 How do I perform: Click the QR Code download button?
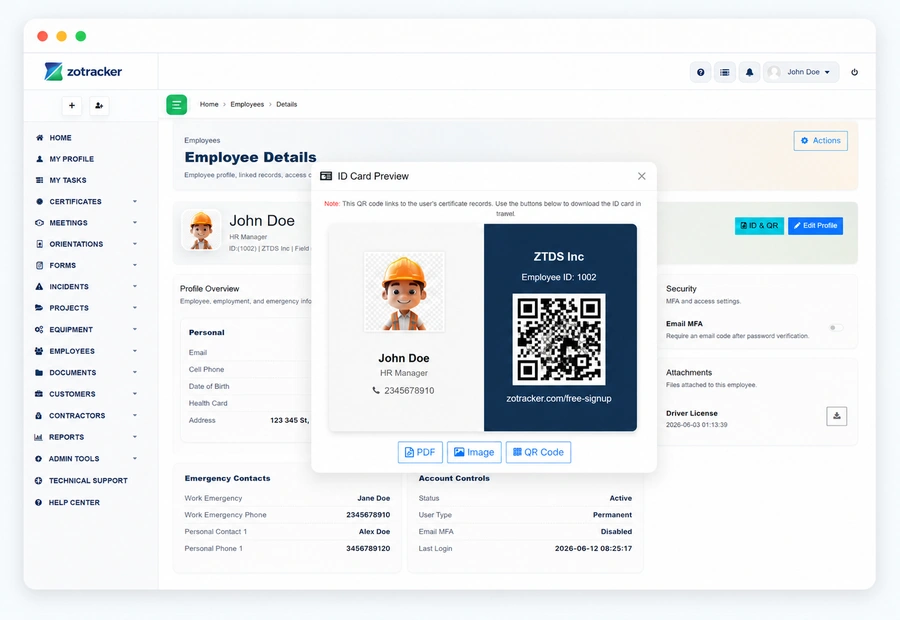tap(538, 452)
